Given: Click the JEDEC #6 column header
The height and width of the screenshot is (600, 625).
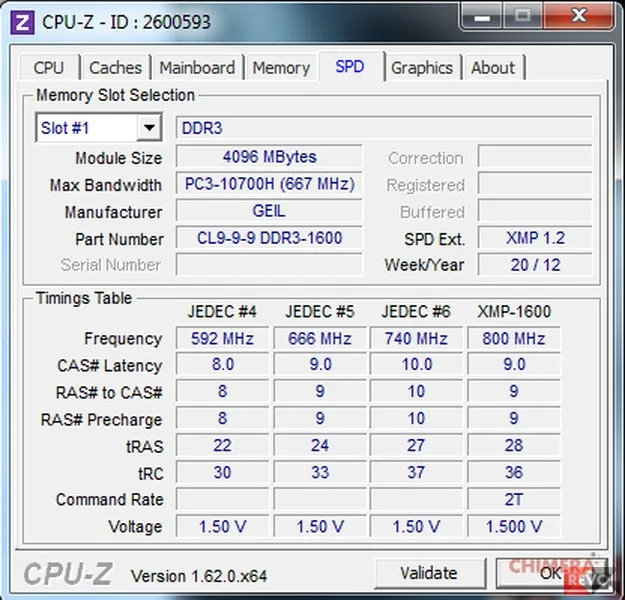Looking at the screenshot, I should [x=416, y=312].
